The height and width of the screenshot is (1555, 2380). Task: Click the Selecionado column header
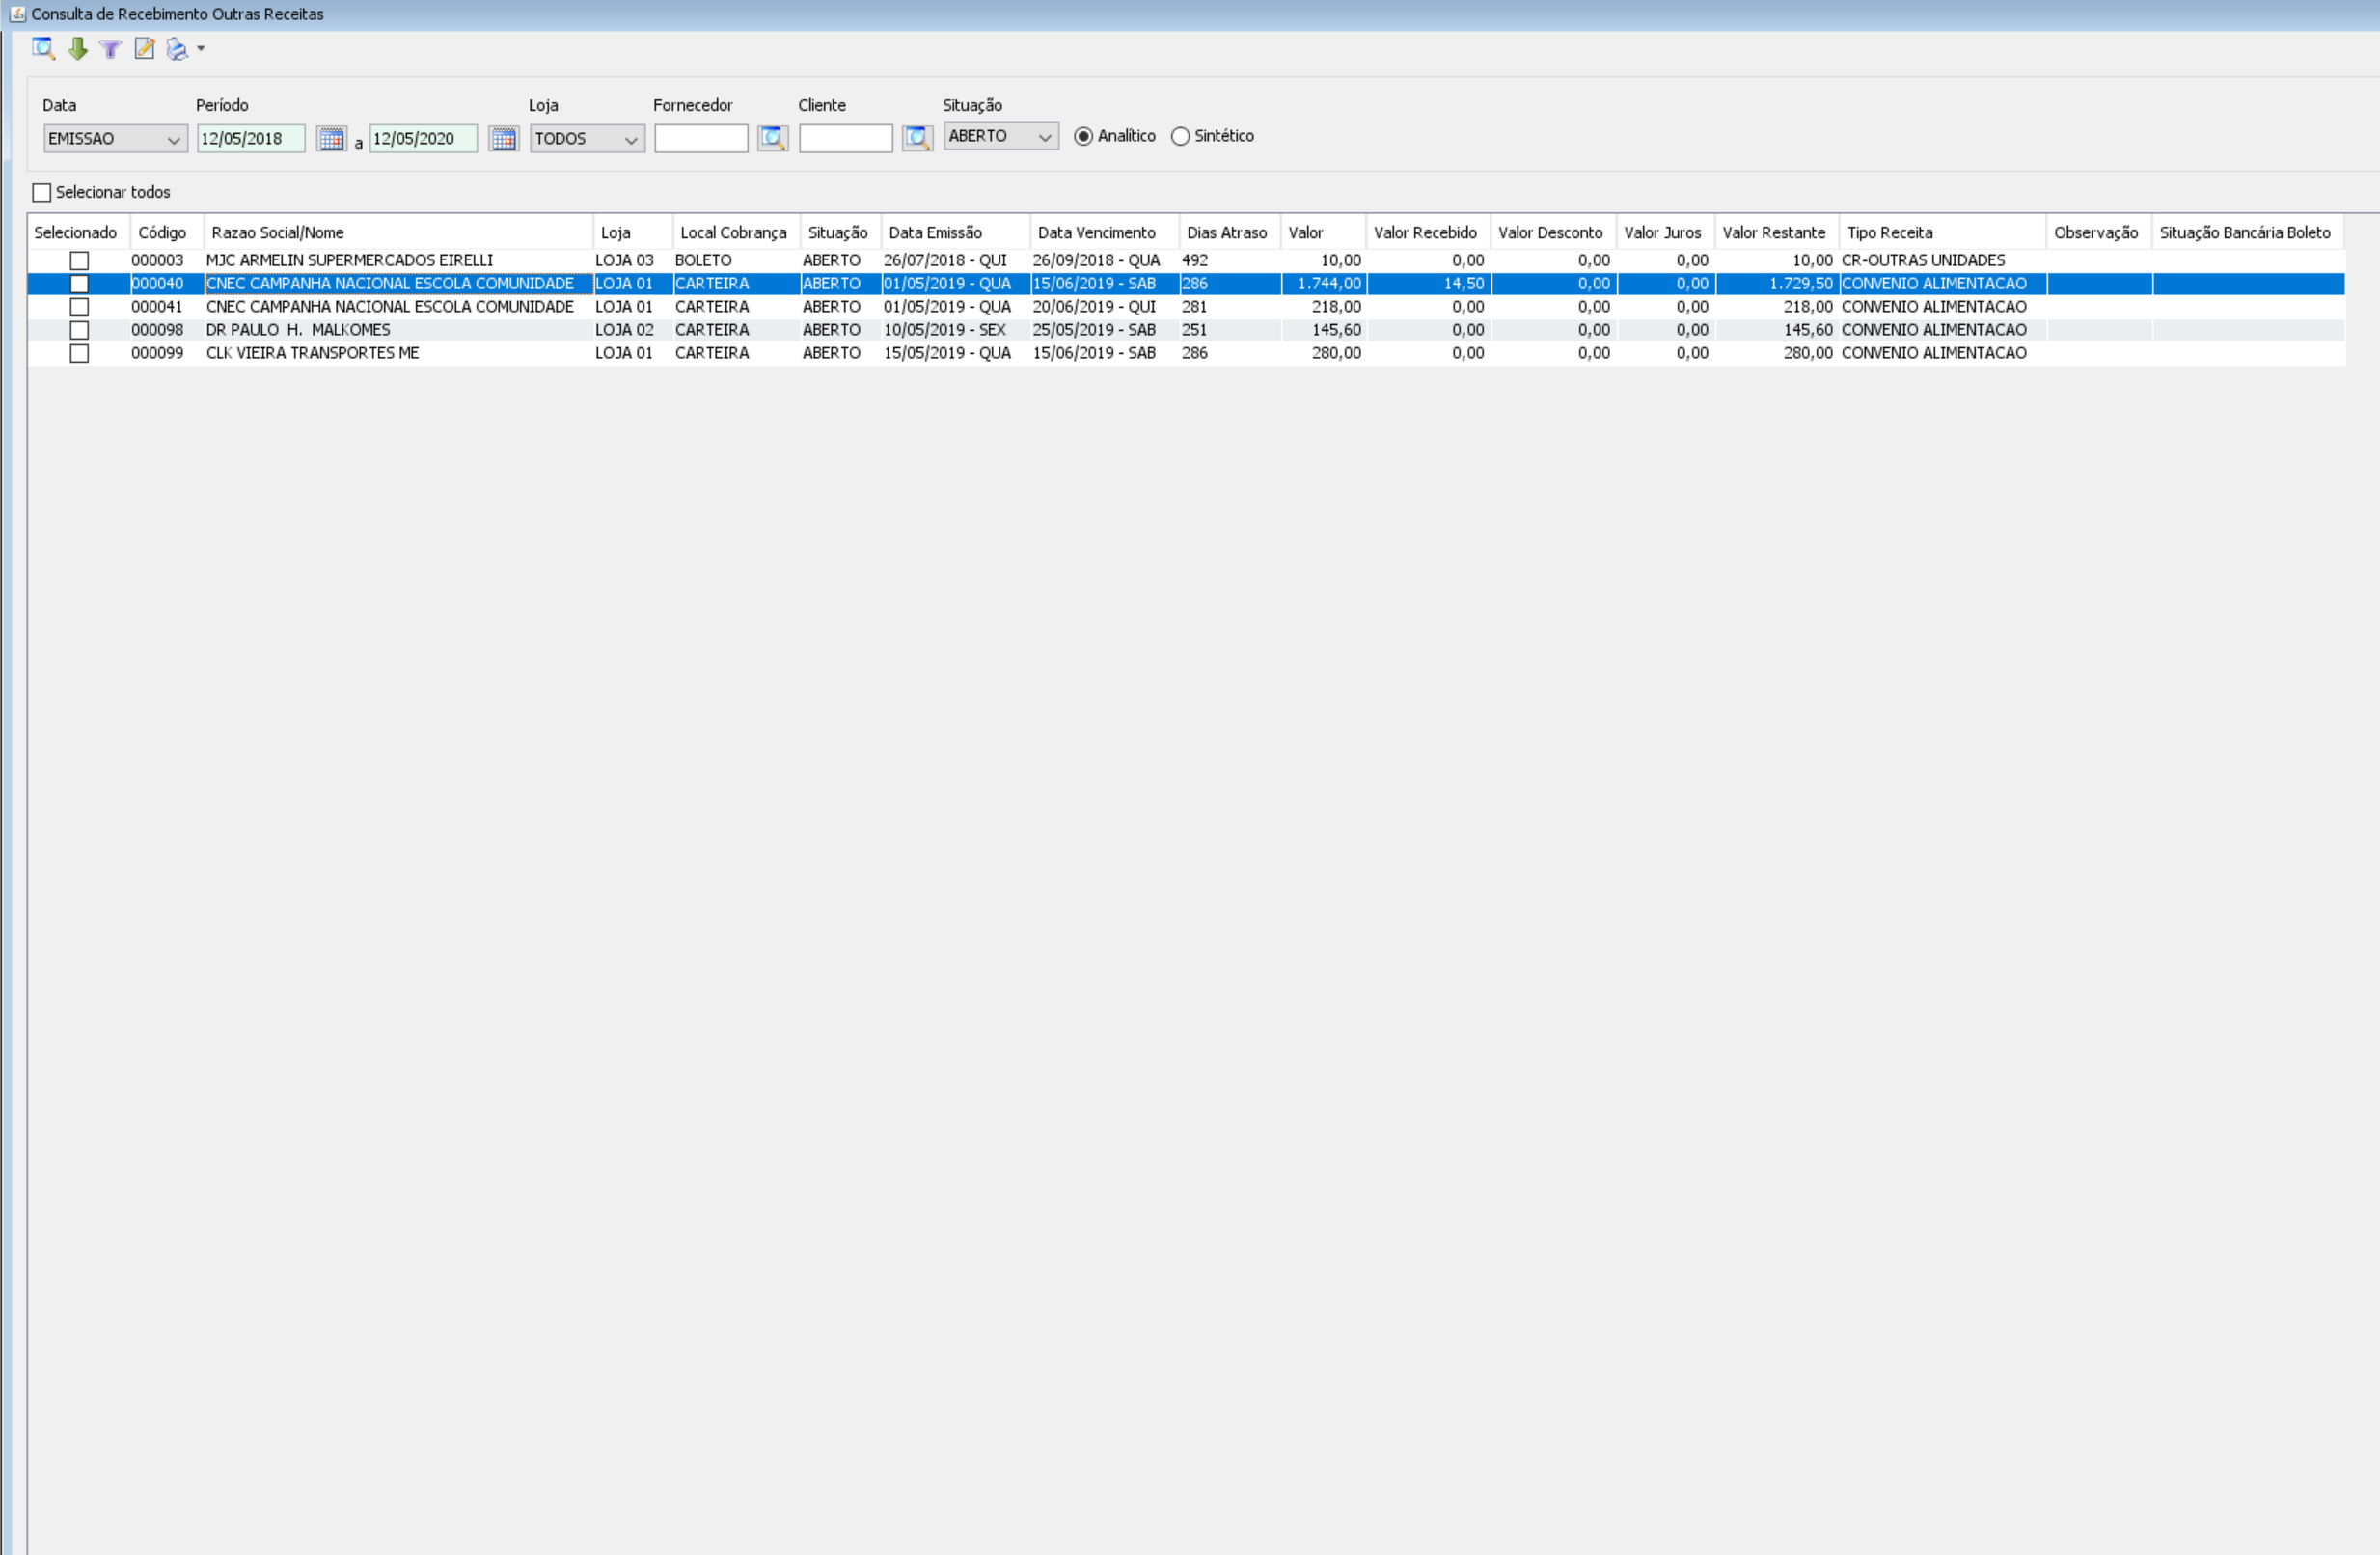[79, 232]
